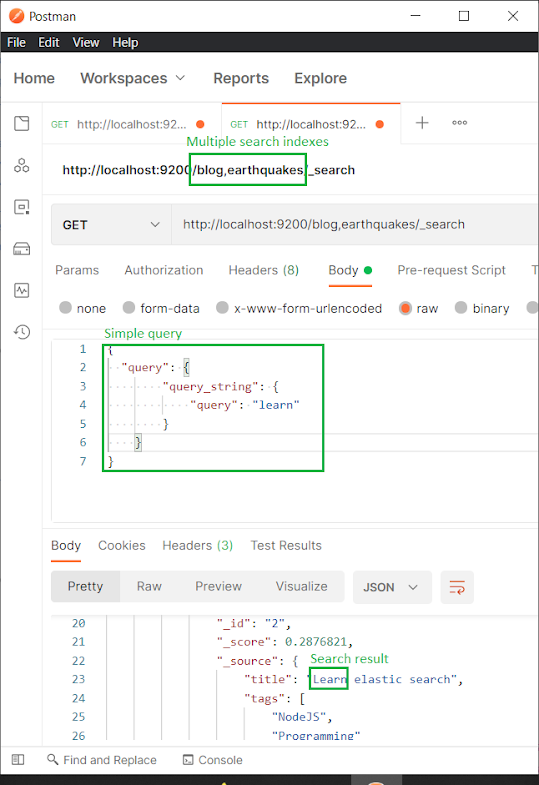
Task: Switch response view to Raw
Action: coord(149,586)
